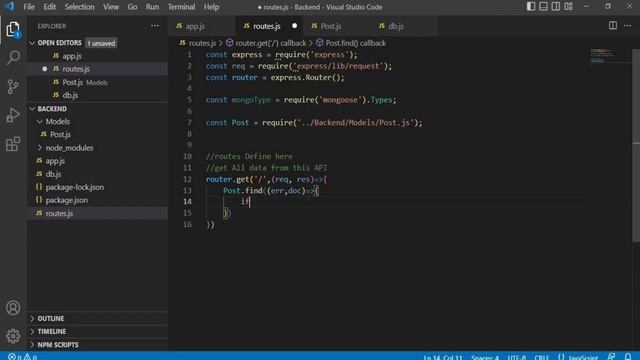Split the editor to the right
Screen dimensions: 640x360
click(613, 25)
